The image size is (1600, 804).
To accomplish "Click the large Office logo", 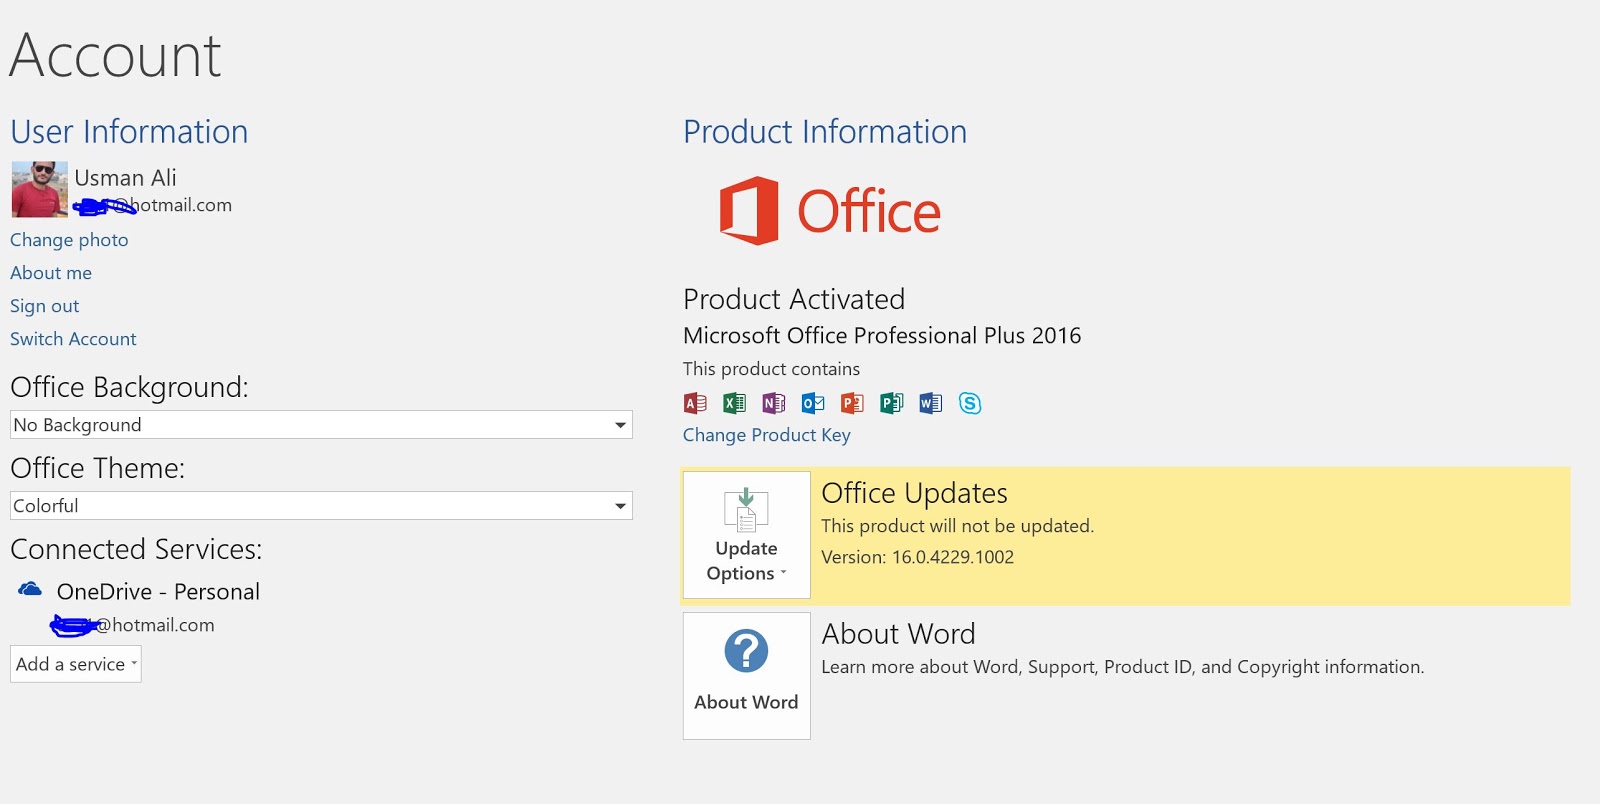I will (830, 211).
